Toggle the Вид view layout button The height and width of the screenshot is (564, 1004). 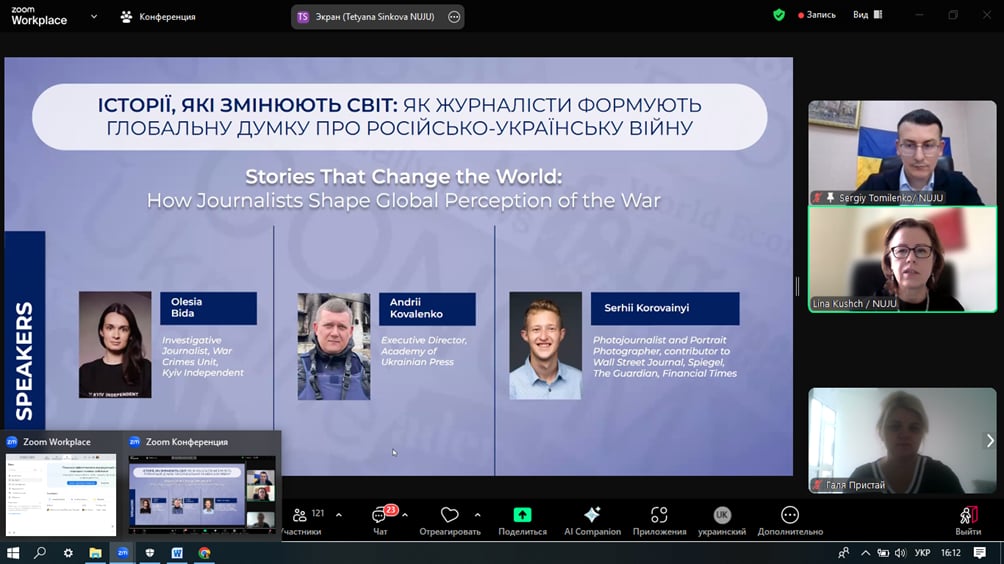click(x=868, y=15)
